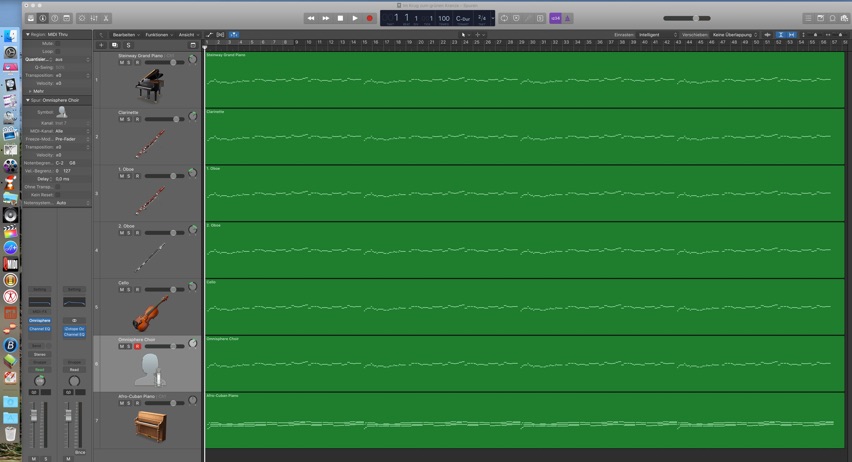Open Smart Controls
The width and height of the screenshot is (852, 462).
[x=82, y=18]
